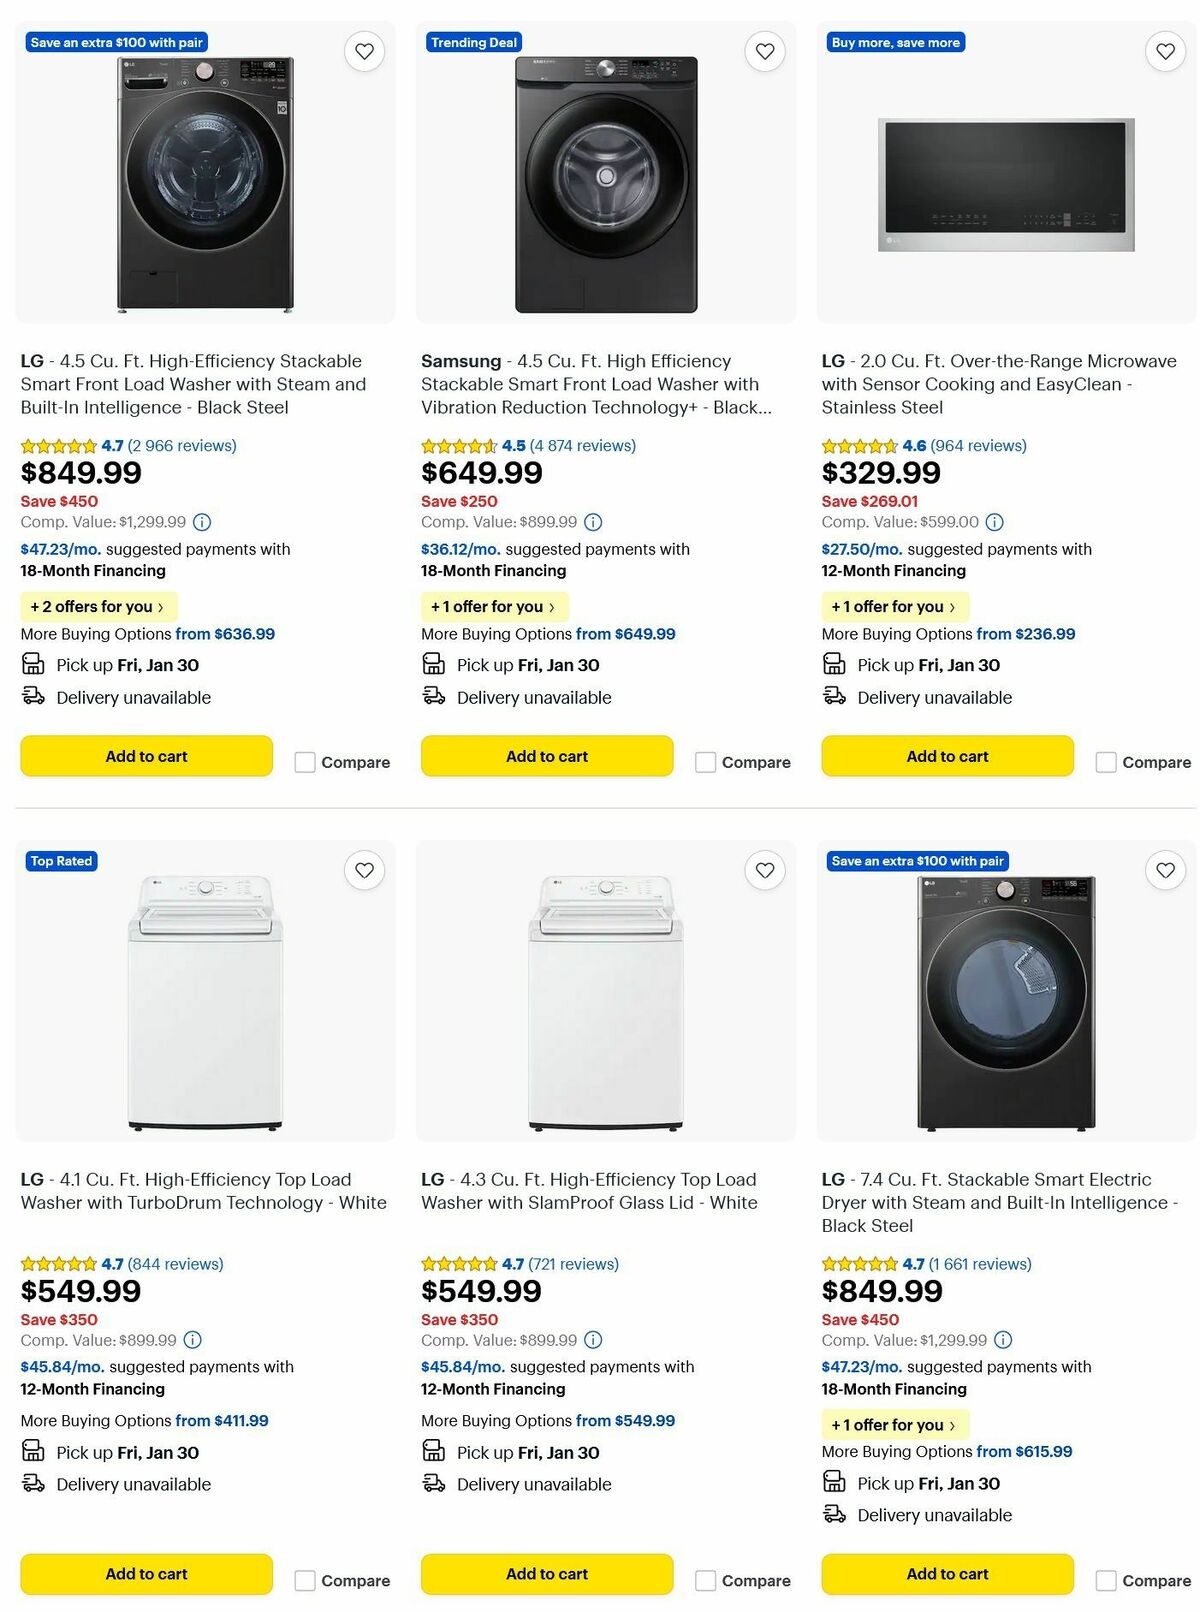Open +1 offer for you on Samsung washer
This screenshot has width=1200, height=1612.
pyautogui.click(x=493, y=606)
